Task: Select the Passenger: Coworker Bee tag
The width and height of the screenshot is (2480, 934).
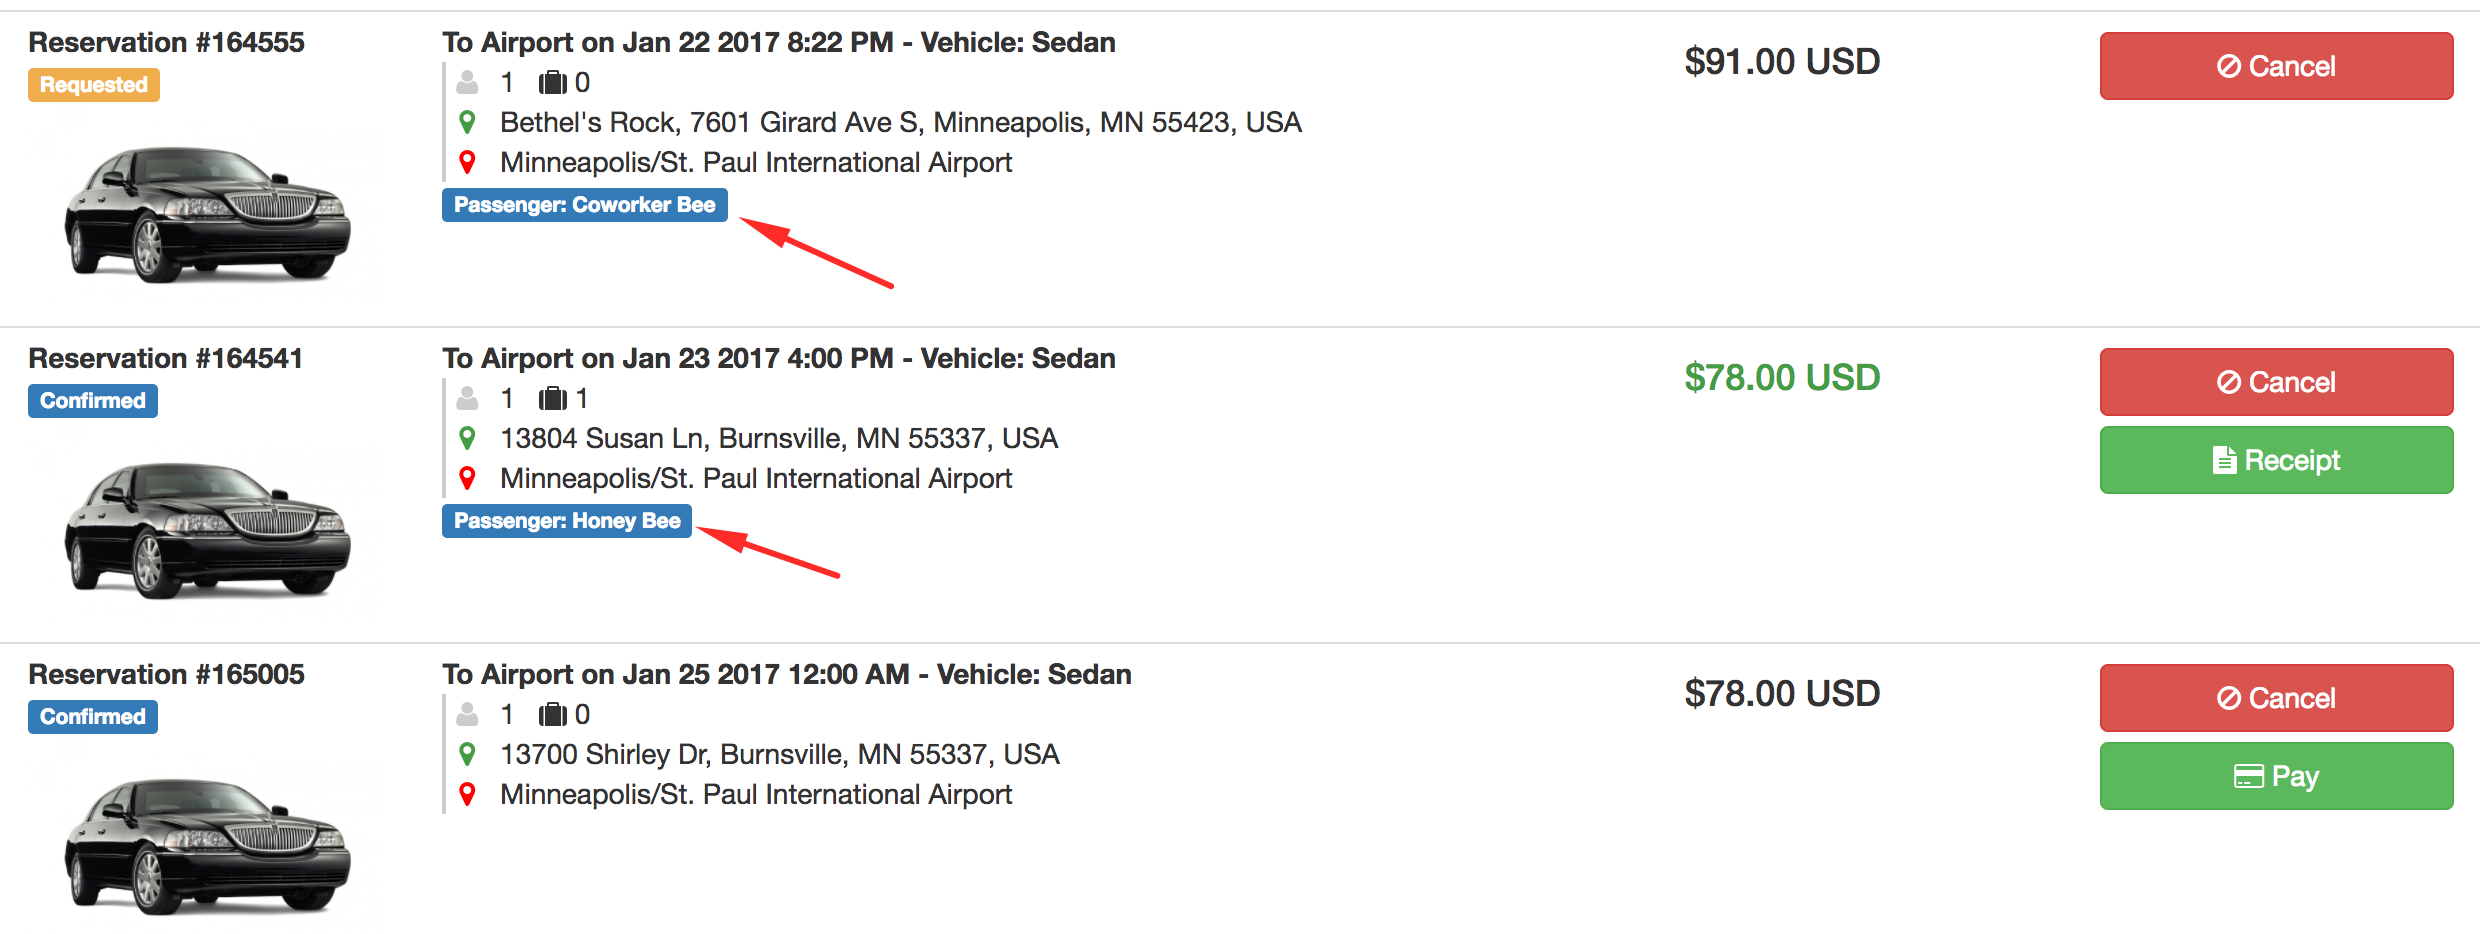Action: point(584,205)
